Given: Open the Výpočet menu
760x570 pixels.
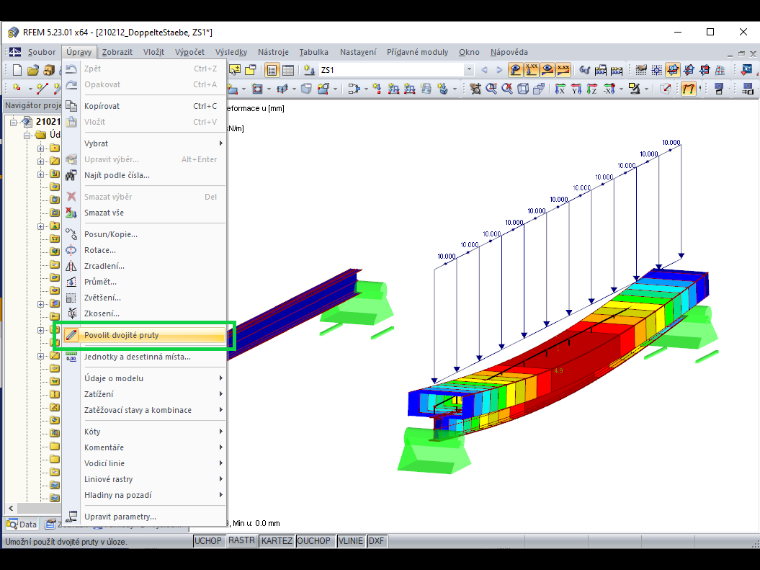Looking at the screenshot, I should (190, 52).
